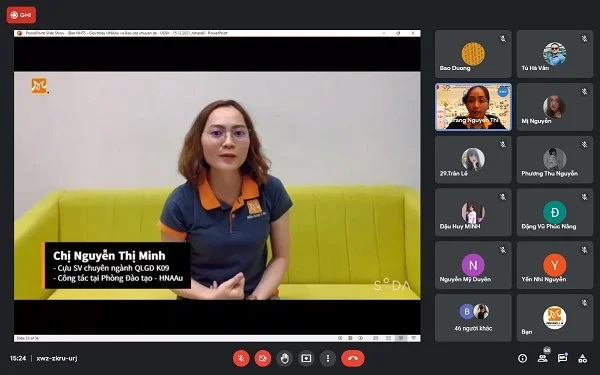Leave the call with red hang-up button
The height and width of the screenshot is (375, 600).
(x=353, y=359)
